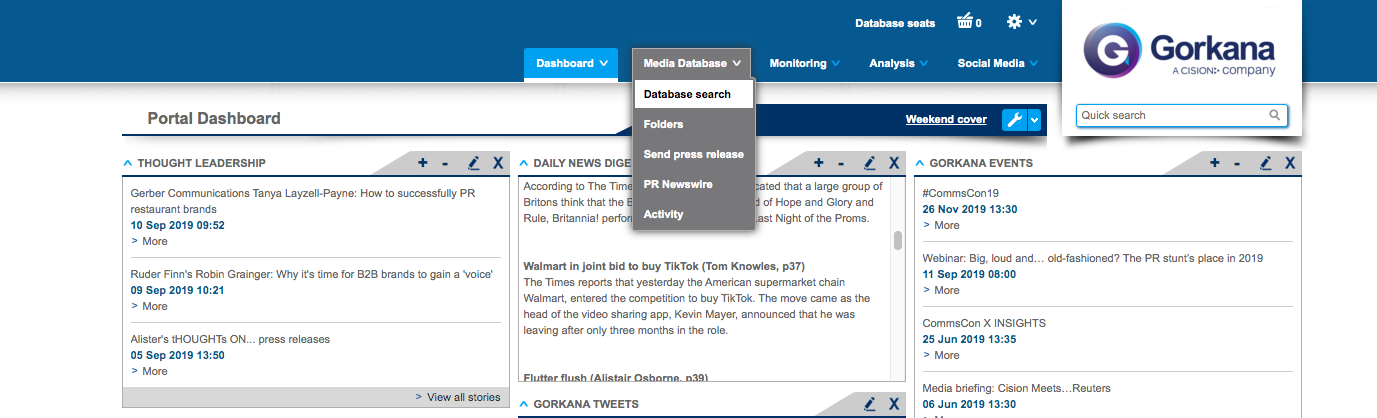Expand Thought Leadership panel with plus
The image size is (1377, 418).
pos(422,163)
